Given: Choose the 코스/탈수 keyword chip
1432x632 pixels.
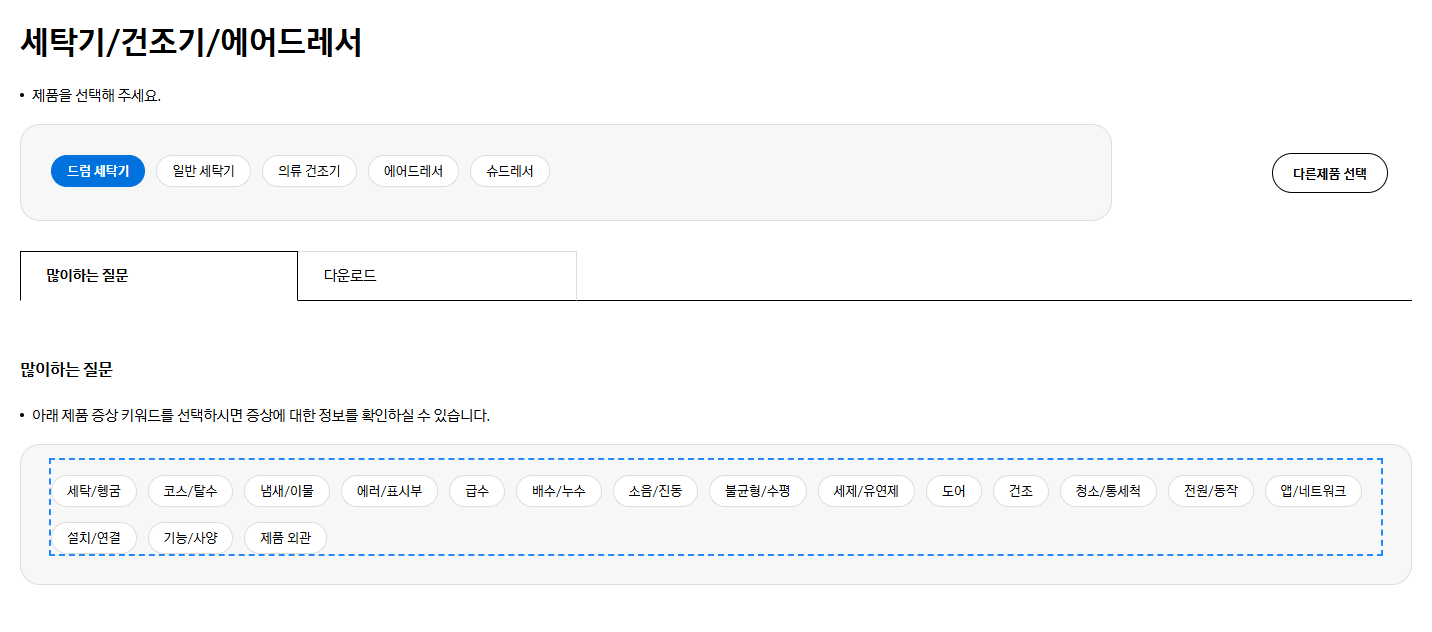Looking at the screenshot, I should (x=190, y=491).
